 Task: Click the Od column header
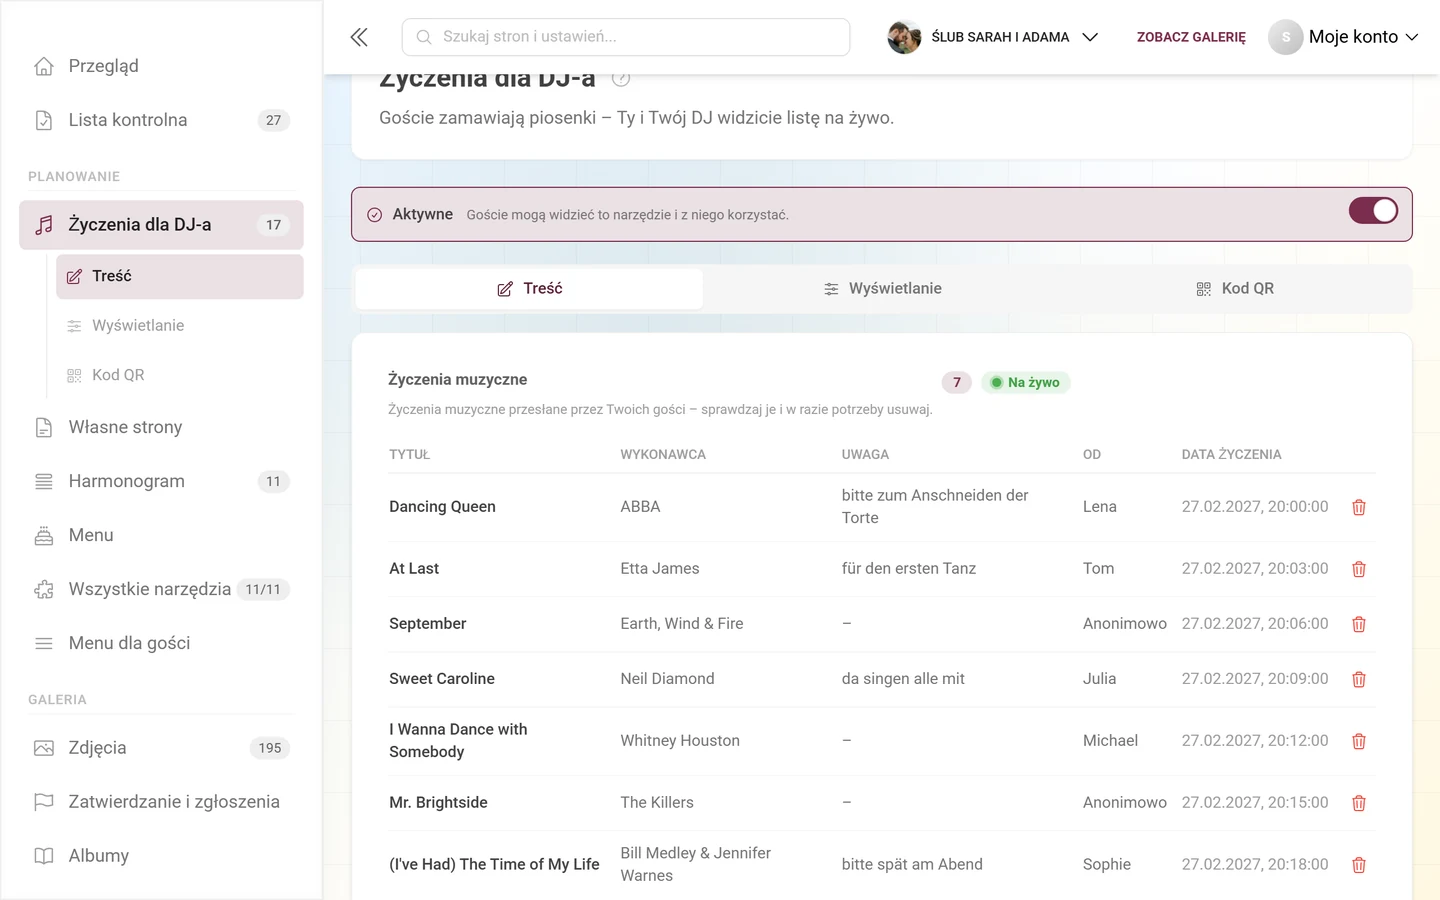click(1092, 455)
